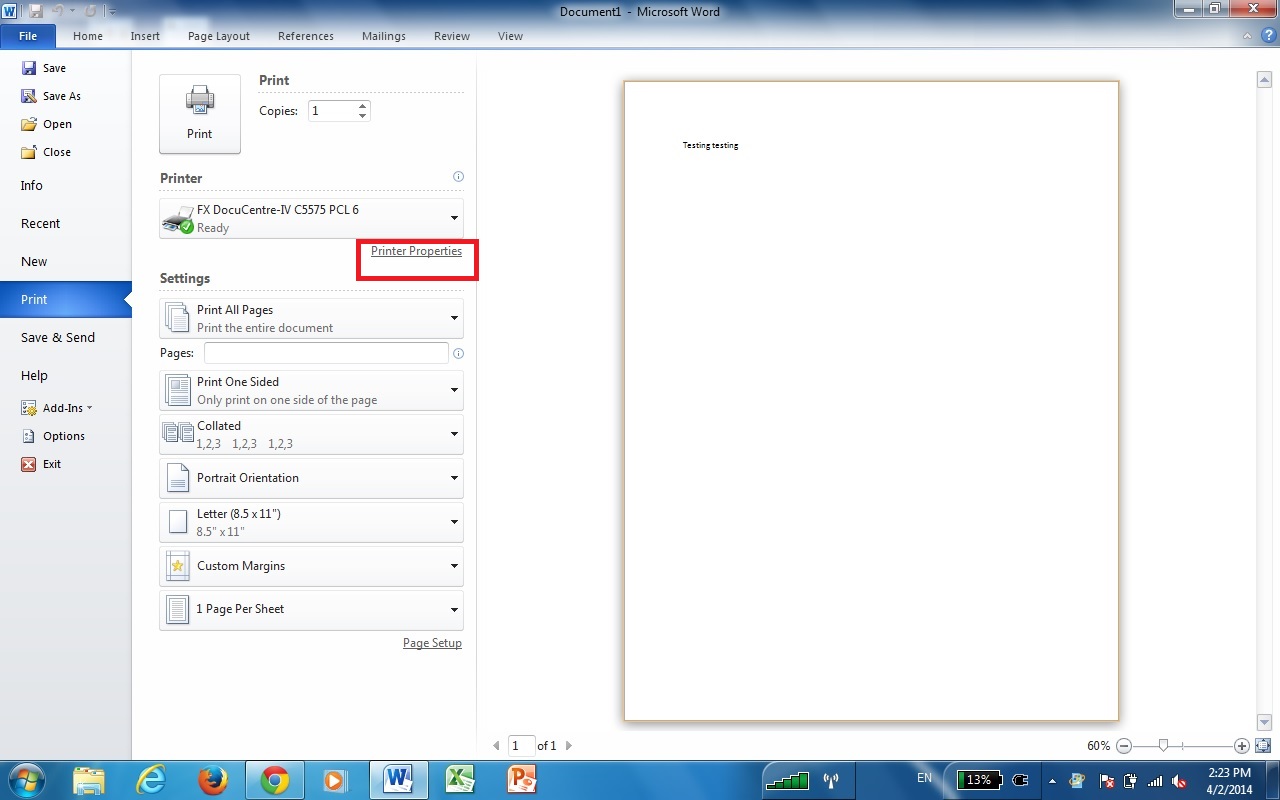The width and height of the screenshot is (1280, 800).
Task: Click the Pages range input field
Action: (326, 353)
